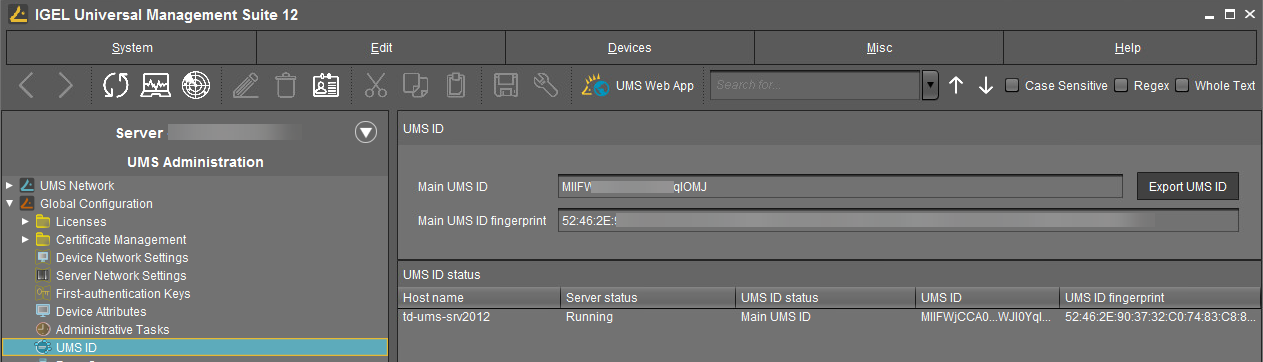1263x362 pixels.
Task: Open the Devices menu
Action: click(x=629, y=48)
